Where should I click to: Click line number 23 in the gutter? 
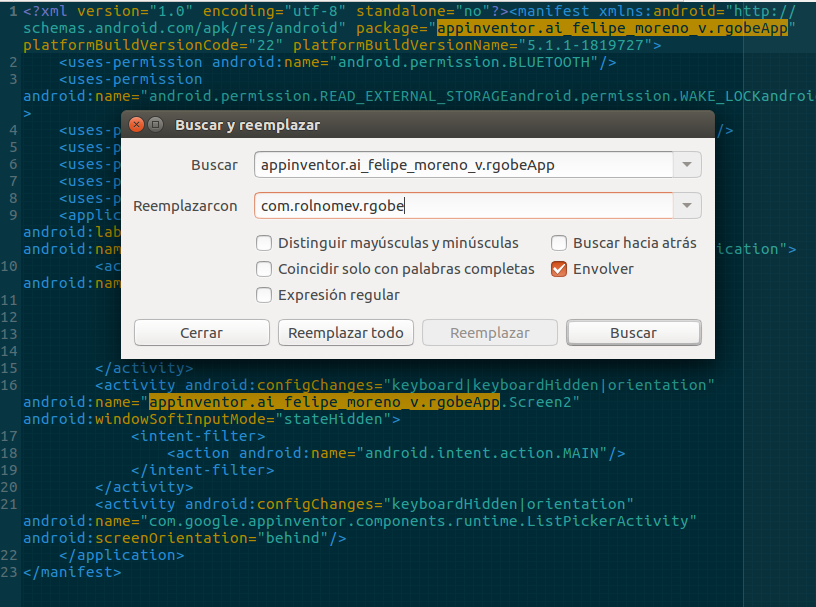click(x=9, y=572)
